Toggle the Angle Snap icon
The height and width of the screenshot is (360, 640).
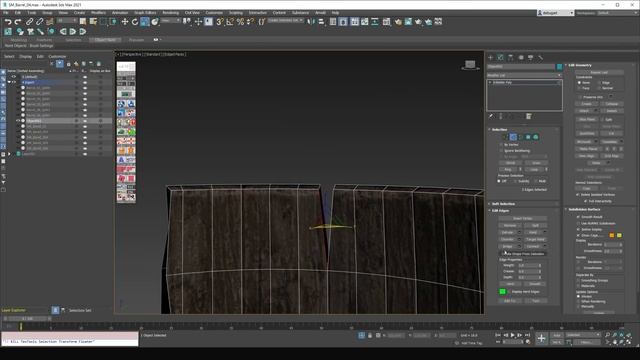coord(230,22)
